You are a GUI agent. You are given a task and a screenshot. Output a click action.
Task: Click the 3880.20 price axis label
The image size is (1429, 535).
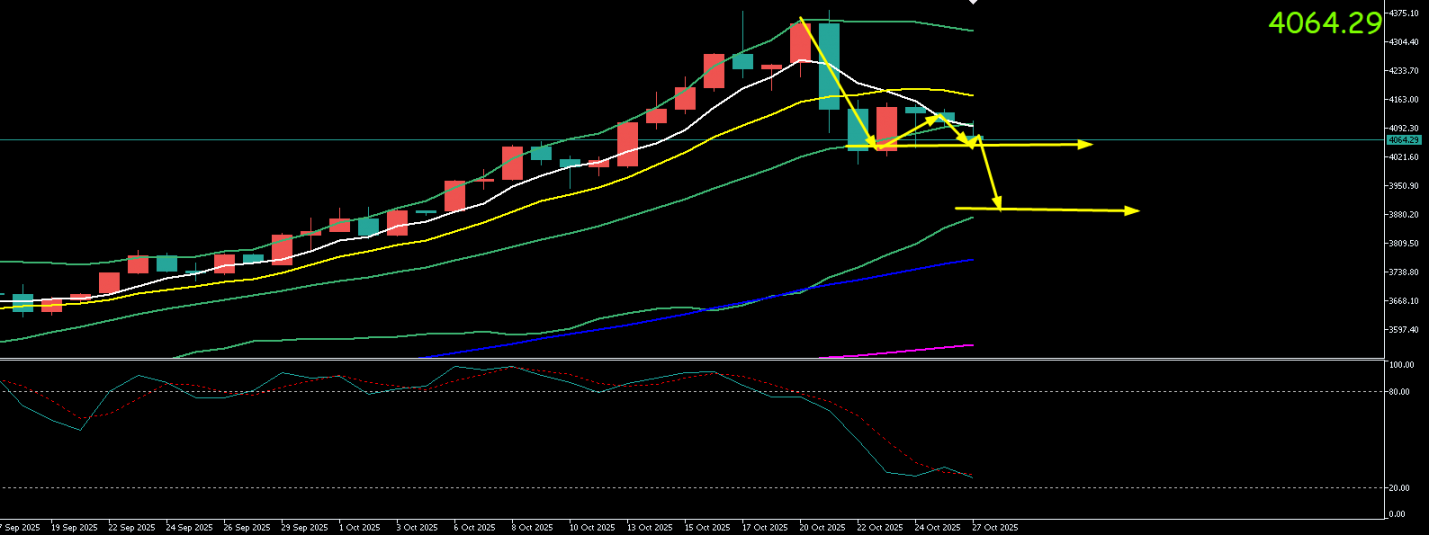point(1403,215)
